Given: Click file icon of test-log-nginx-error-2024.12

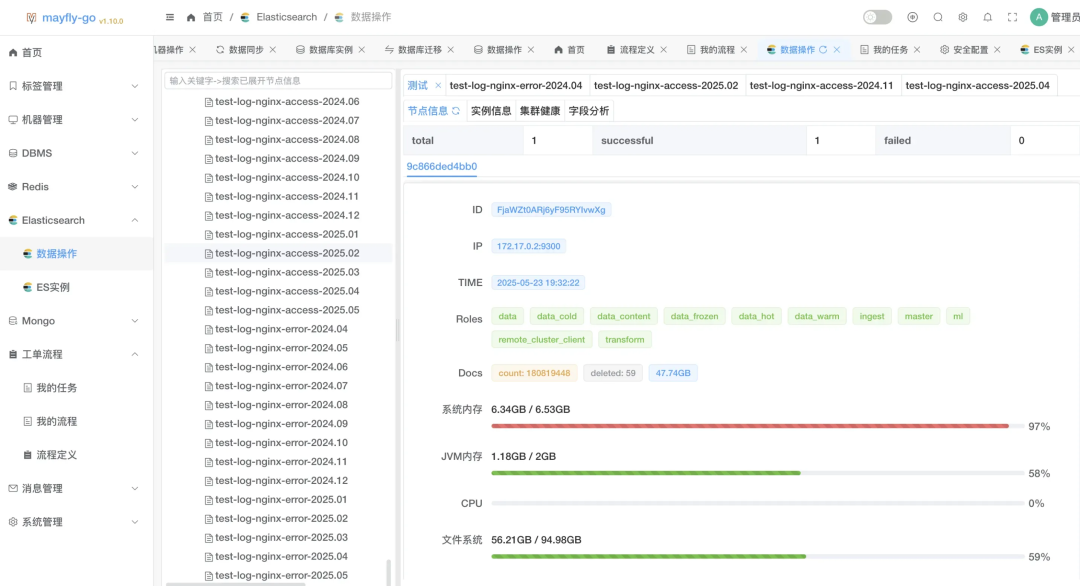Looking at the screenshot, I should [209, 481].
